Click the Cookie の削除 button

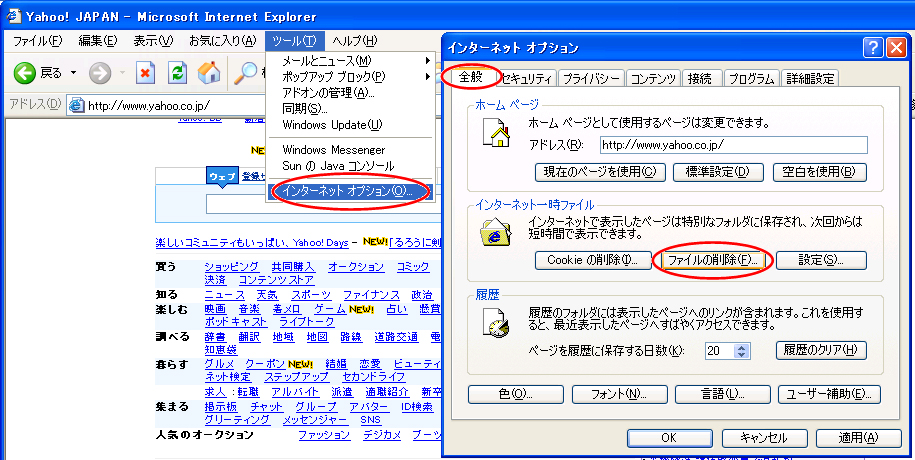pos(593,260)
